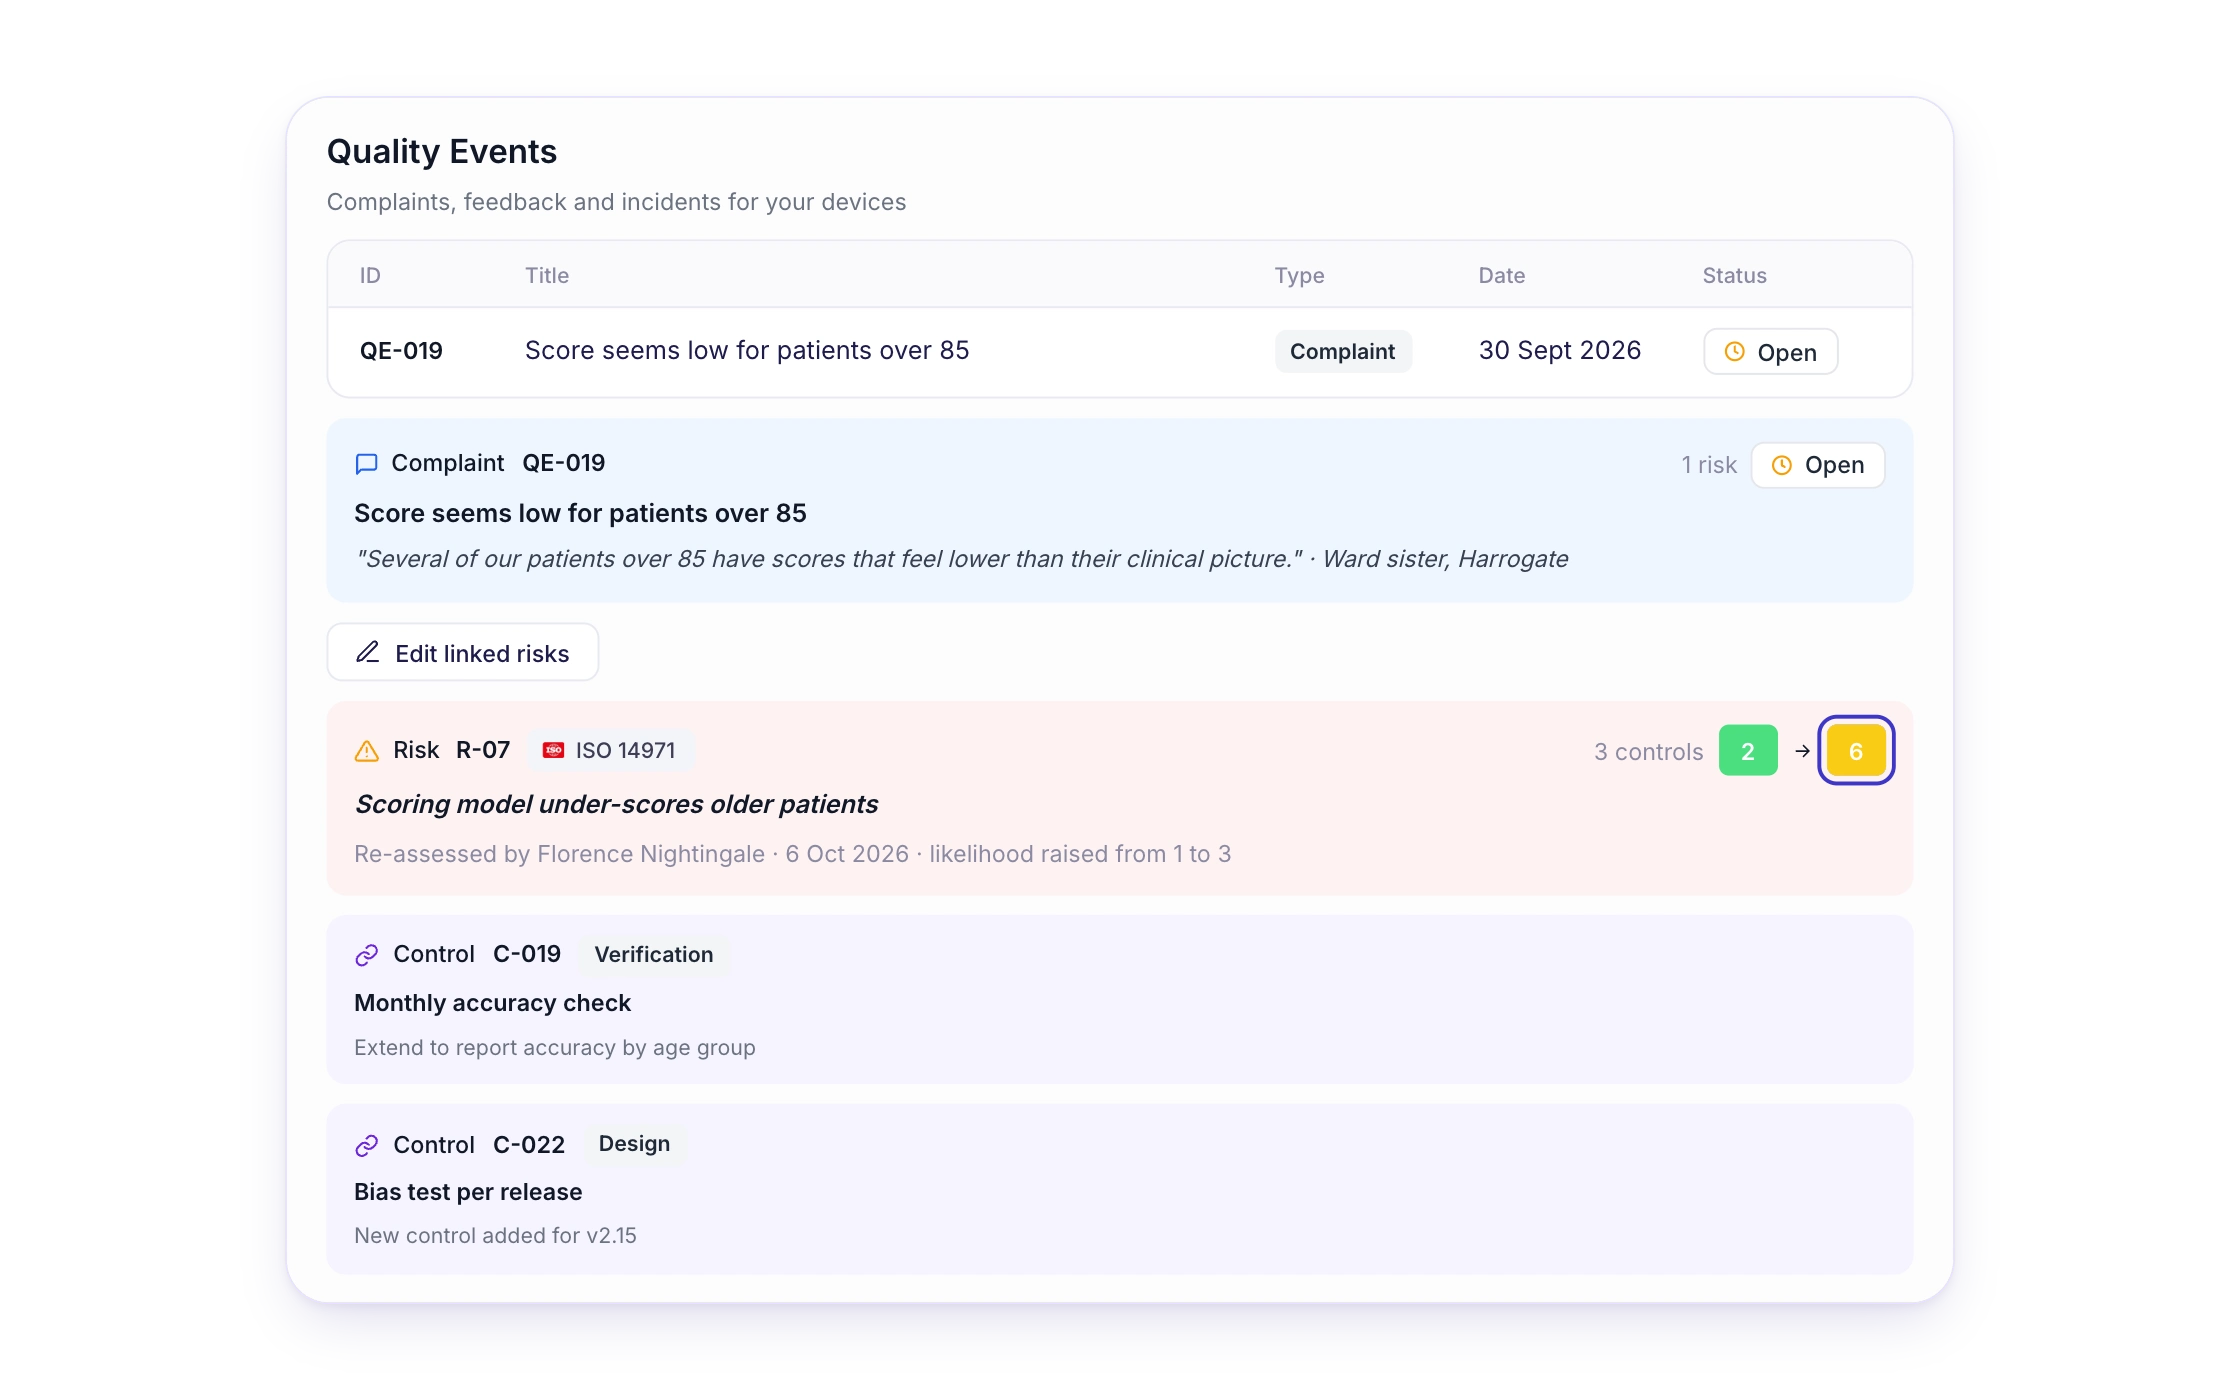Click the 'Re-assessed by Florence Nightingale' line
Image resolution: width=2240 pixels, height=1400 pixels.
(x=793, y=854)
